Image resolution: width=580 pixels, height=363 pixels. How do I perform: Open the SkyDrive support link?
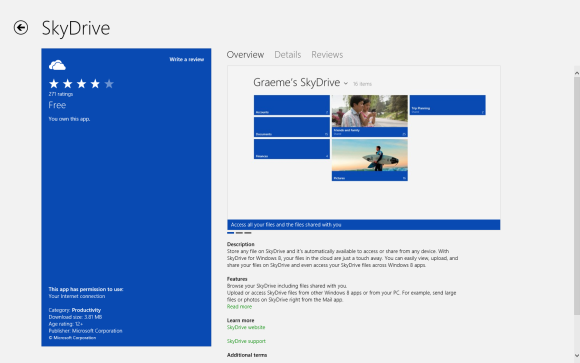pyautogui.click(x=246, y=341)
